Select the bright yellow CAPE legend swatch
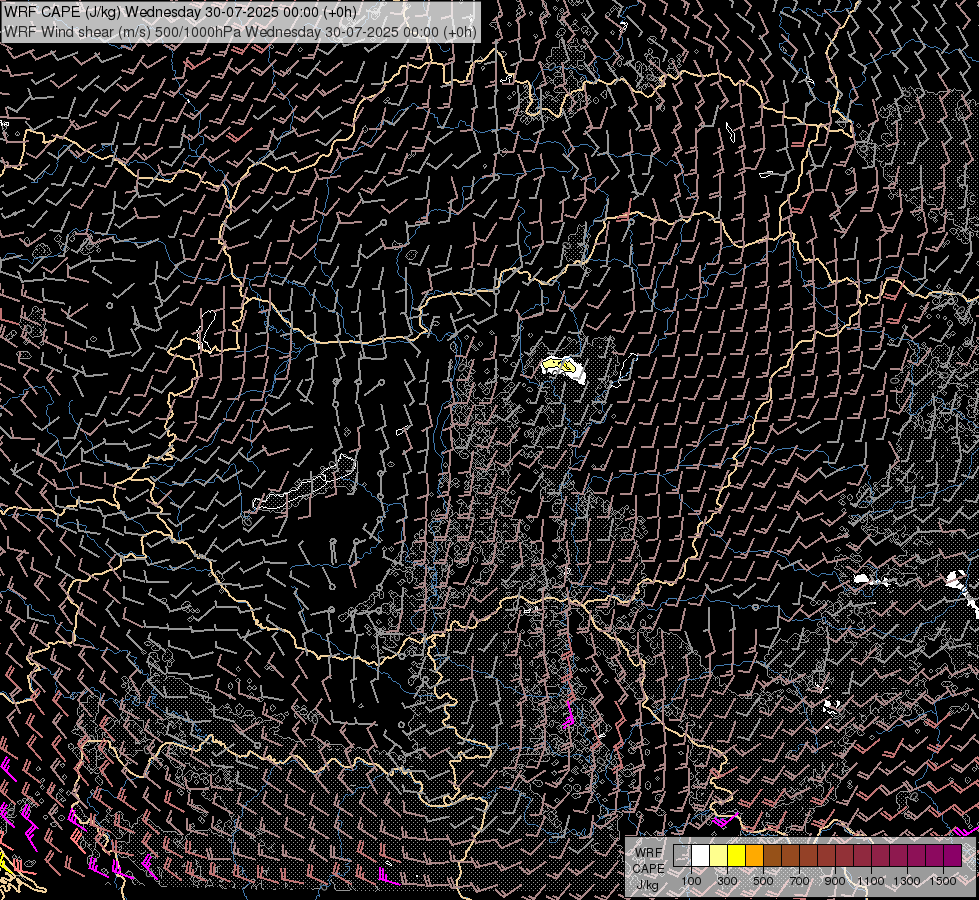This screenshot has height=900, width=979. (x=737, y=855)
